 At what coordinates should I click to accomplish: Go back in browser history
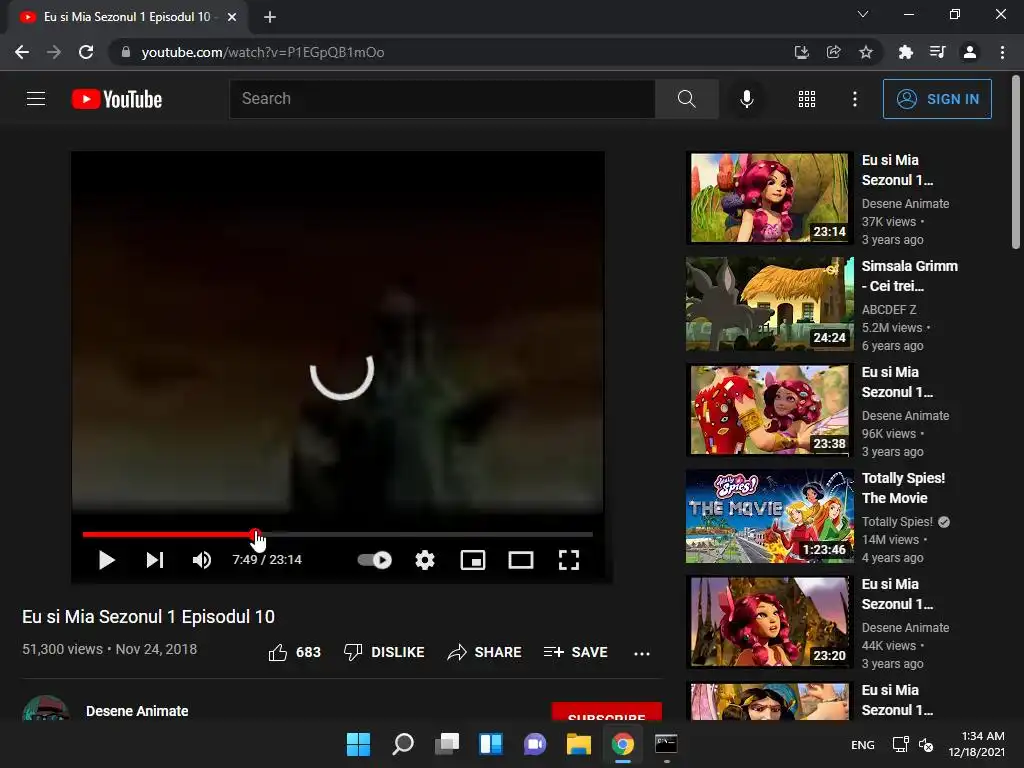(22, 52)
